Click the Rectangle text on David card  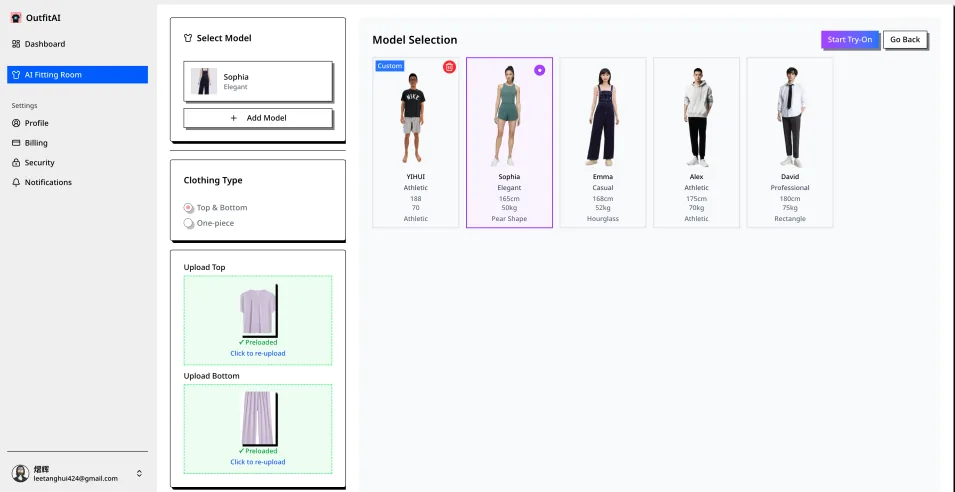tap(790, 219)
